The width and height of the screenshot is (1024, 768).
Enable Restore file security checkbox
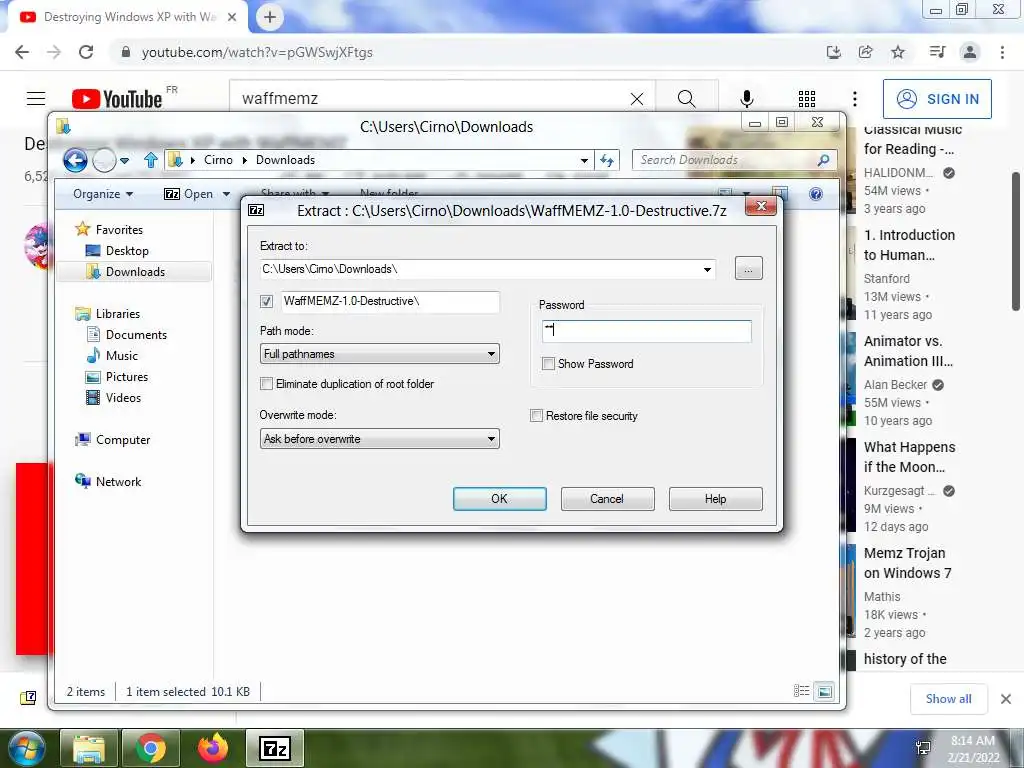point(536,416)
